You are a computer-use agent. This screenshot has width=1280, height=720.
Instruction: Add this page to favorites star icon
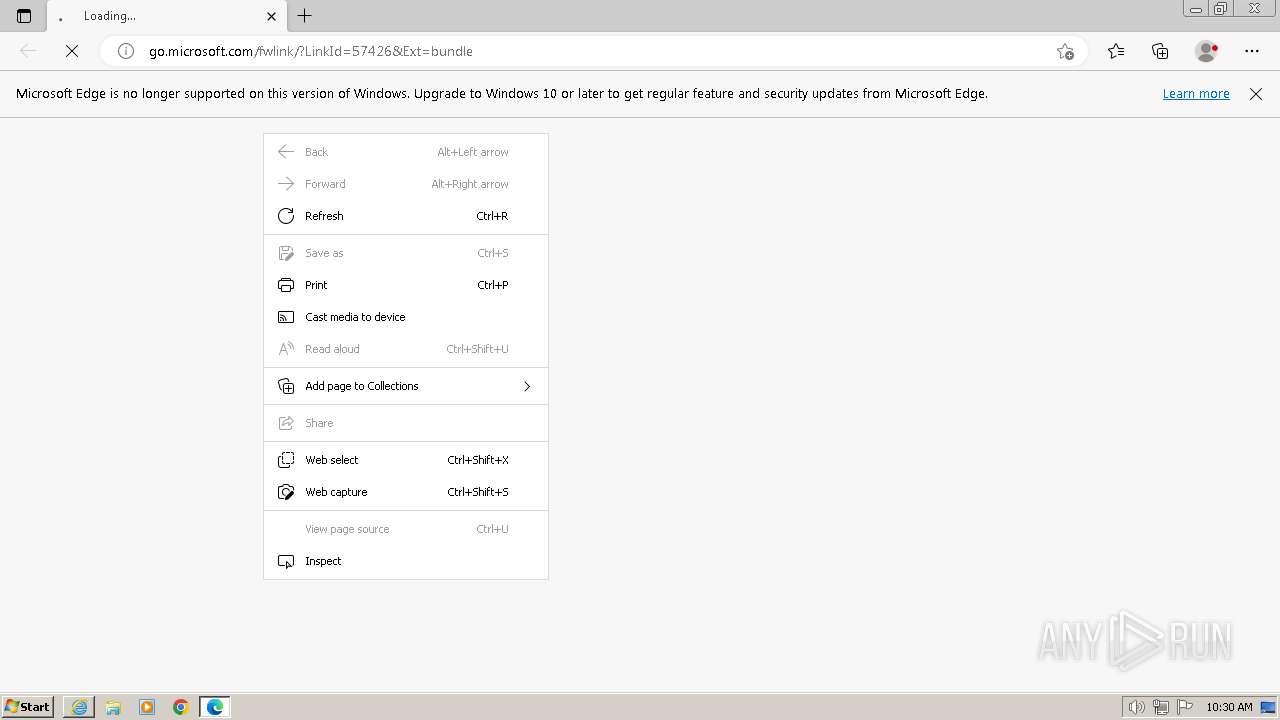click(x=1065, y=51)
